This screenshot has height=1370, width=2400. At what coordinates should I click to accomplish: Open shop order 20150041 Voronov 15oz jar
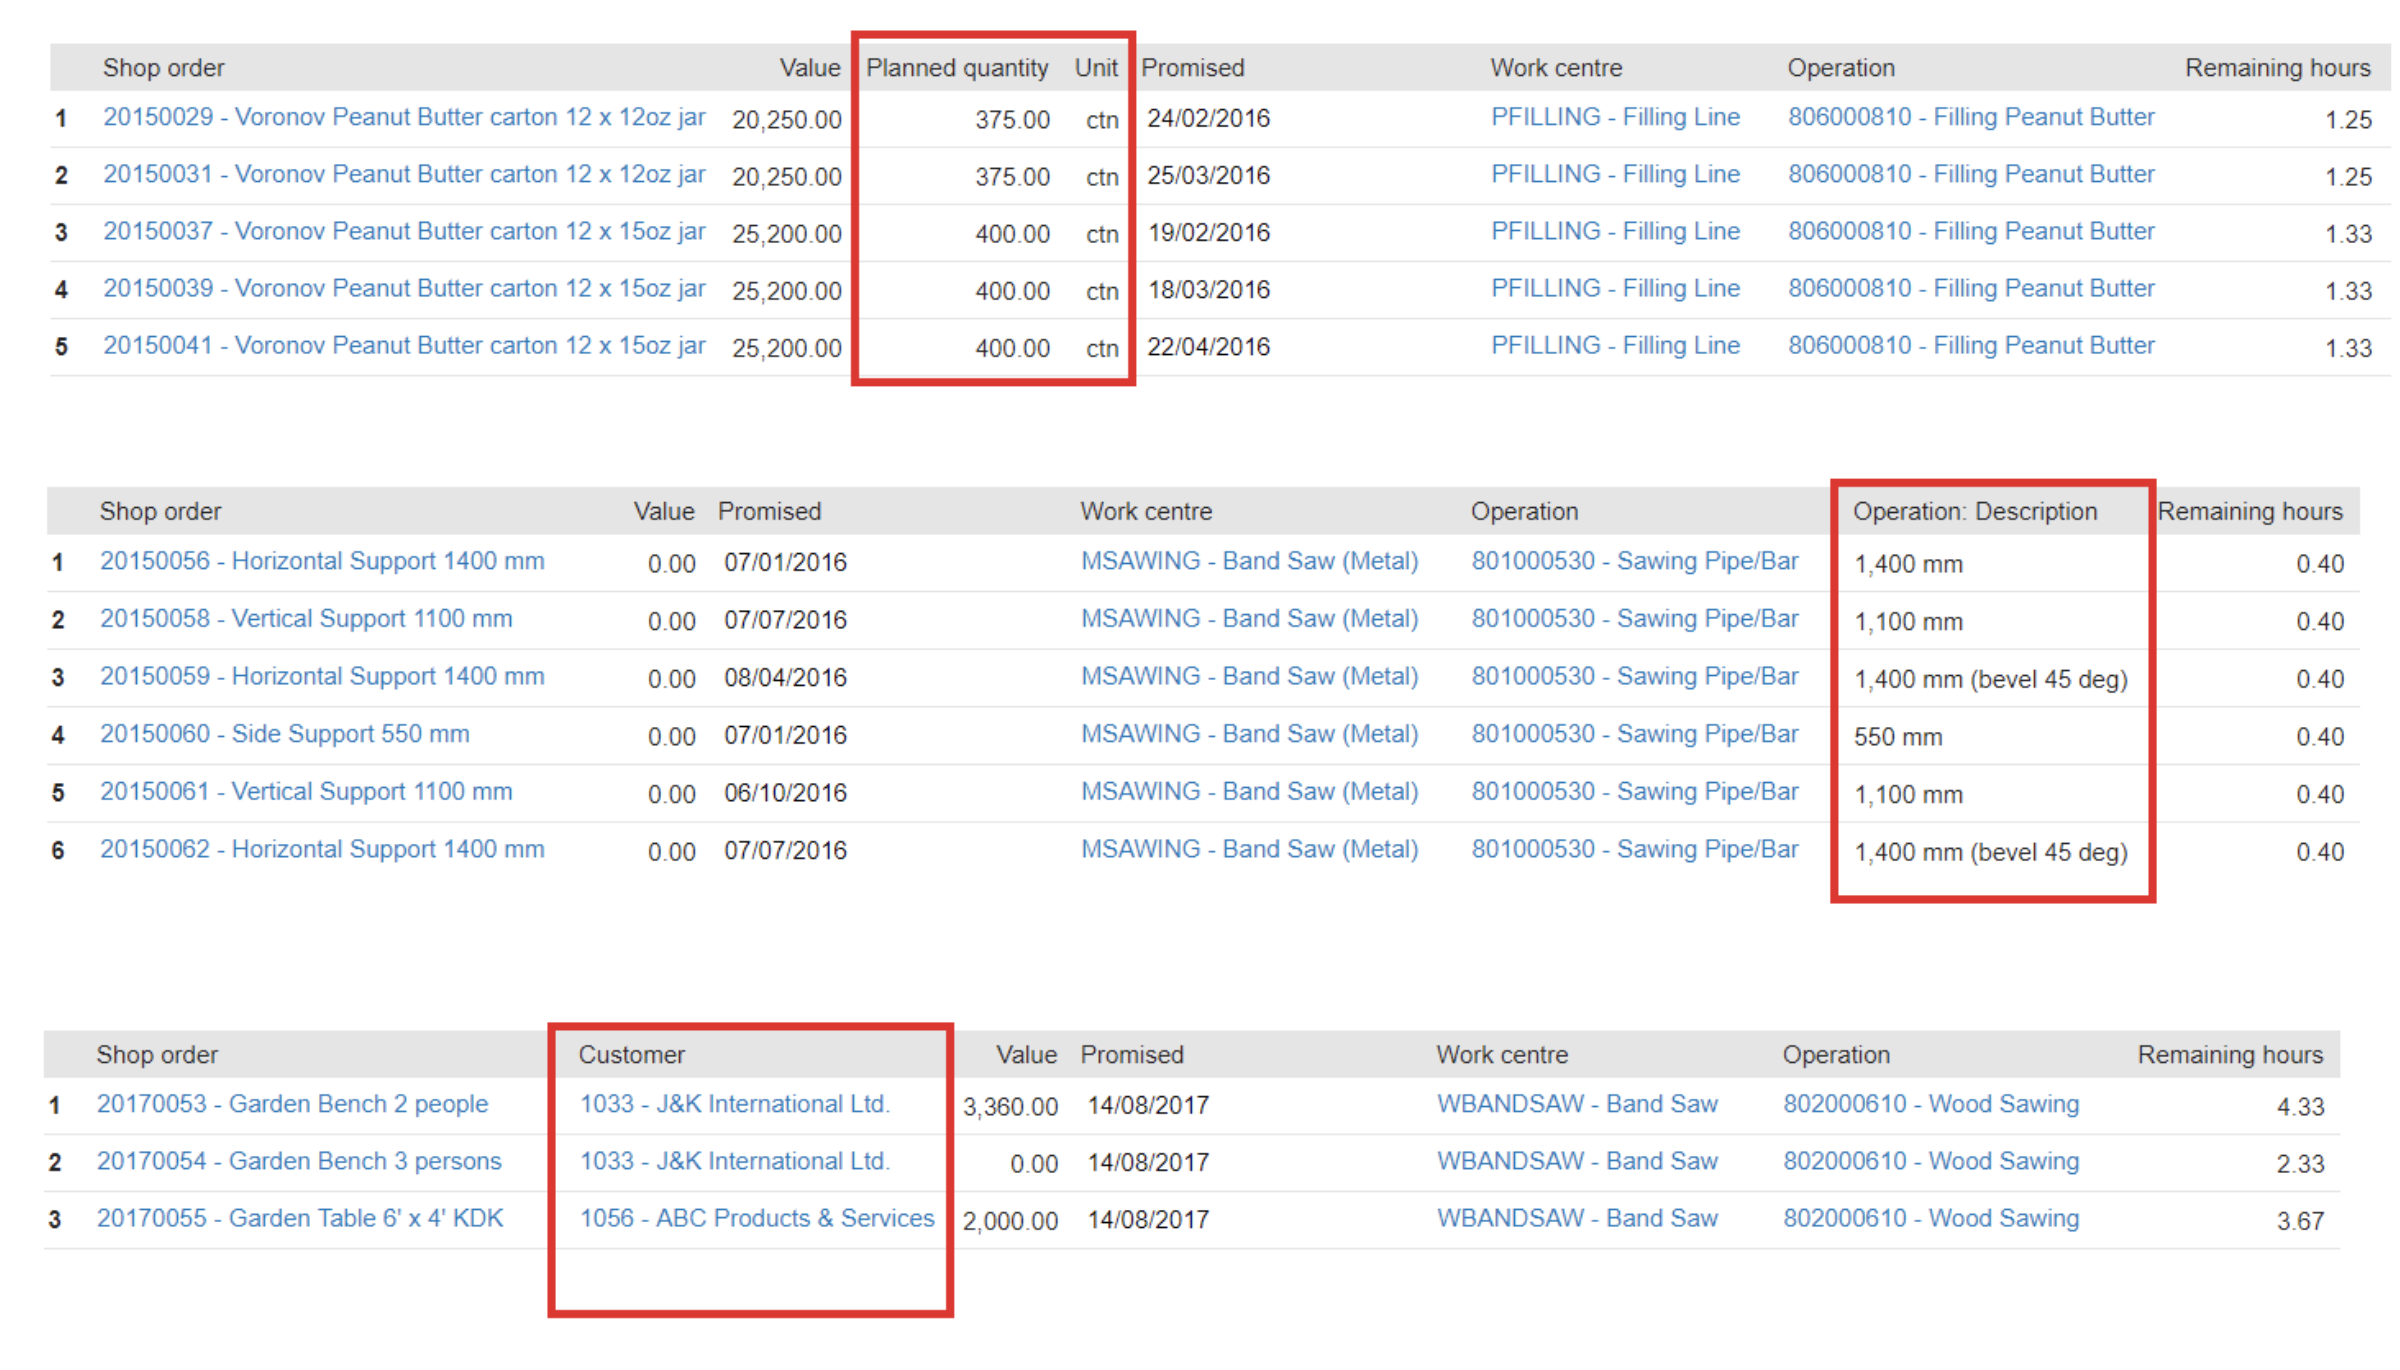coord(404,345)
